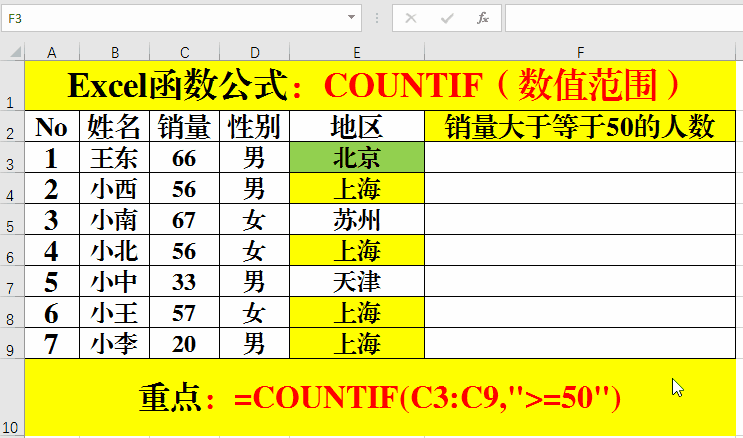Click the sales cell '66'
The width and height of the screenshot is (743, 438).
185,157
